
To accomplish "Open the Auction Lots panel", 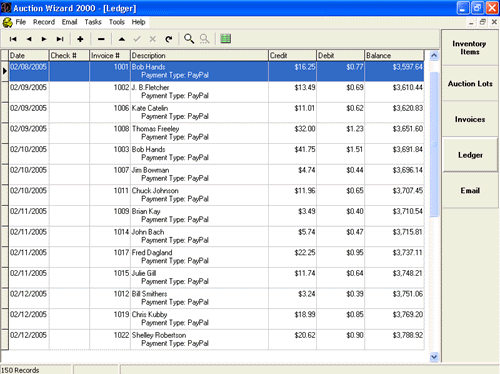I will point(470,84).
